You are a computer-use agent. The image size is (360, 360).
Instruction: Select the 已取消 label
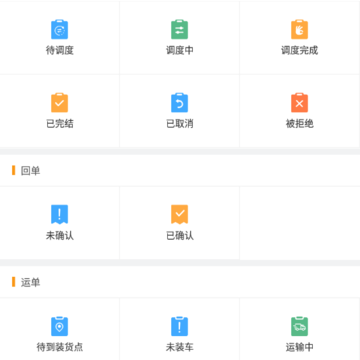click(180, 124)
